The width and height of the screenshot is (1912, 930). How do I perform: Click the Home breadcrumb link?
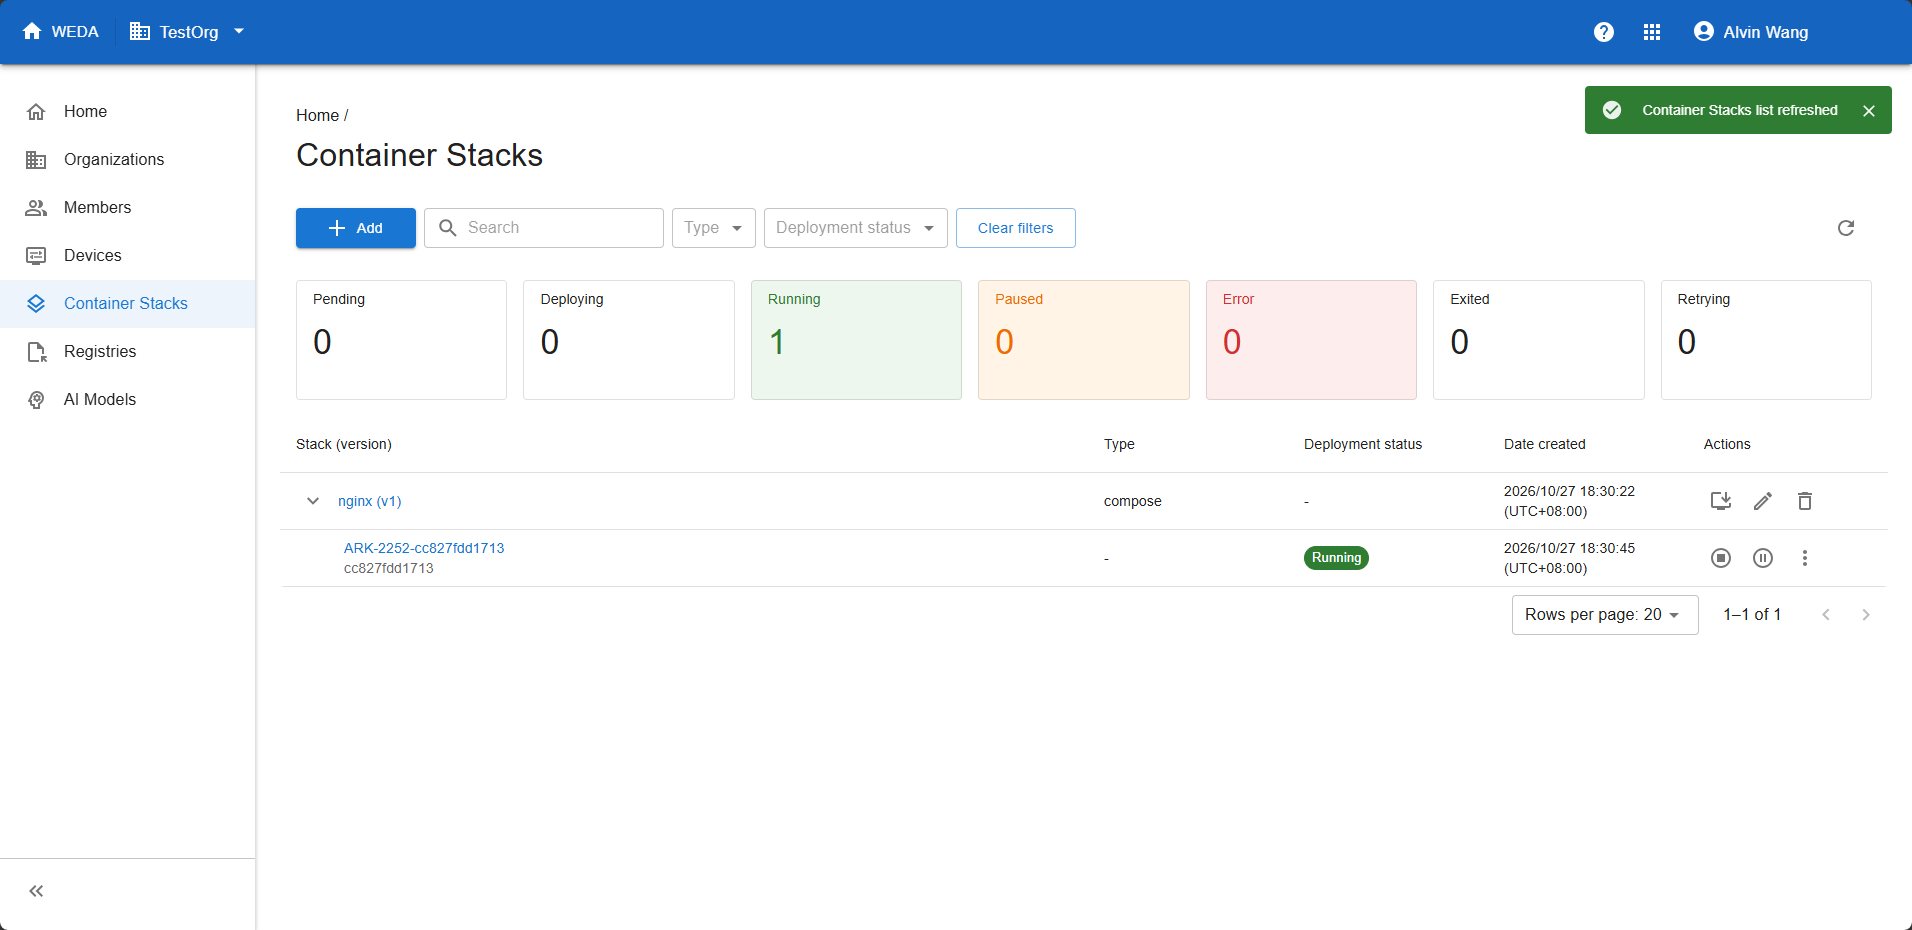[317, 116]
